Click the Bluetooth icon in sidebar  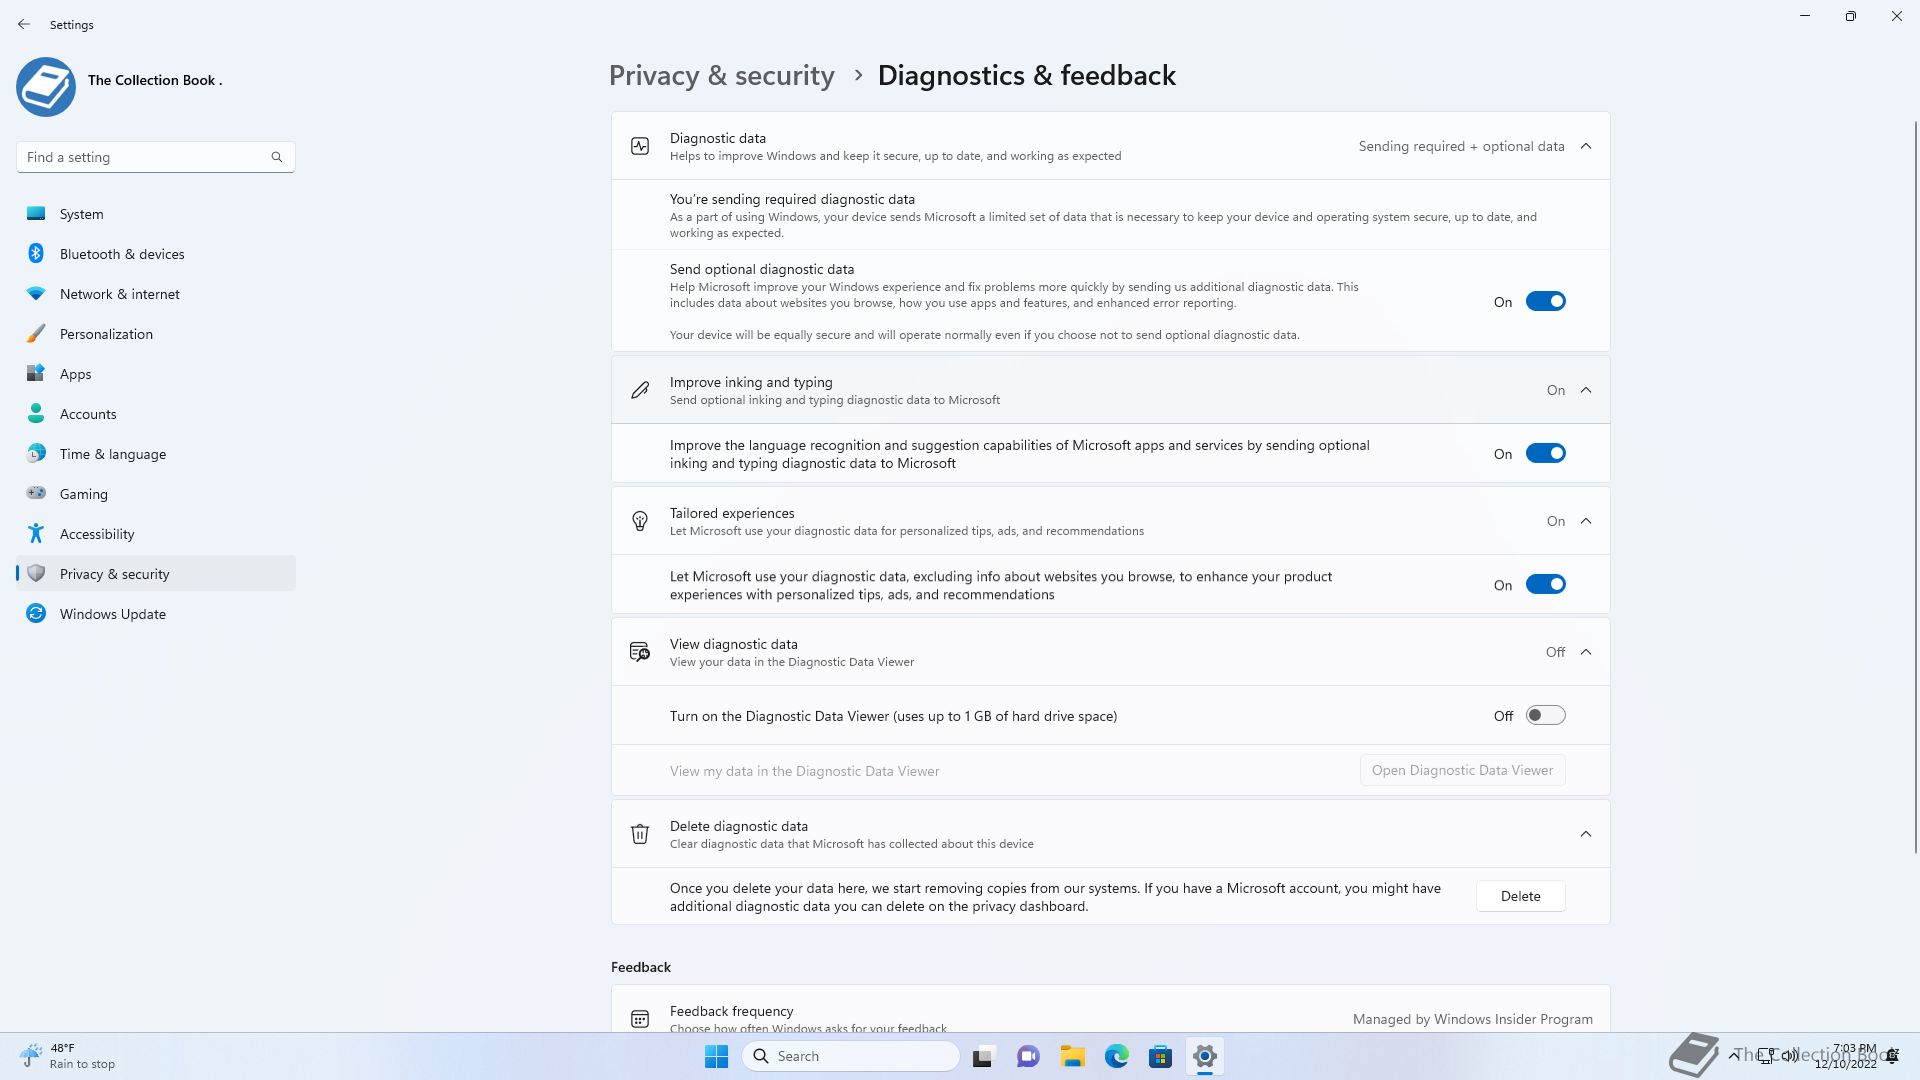pos(36,253)
